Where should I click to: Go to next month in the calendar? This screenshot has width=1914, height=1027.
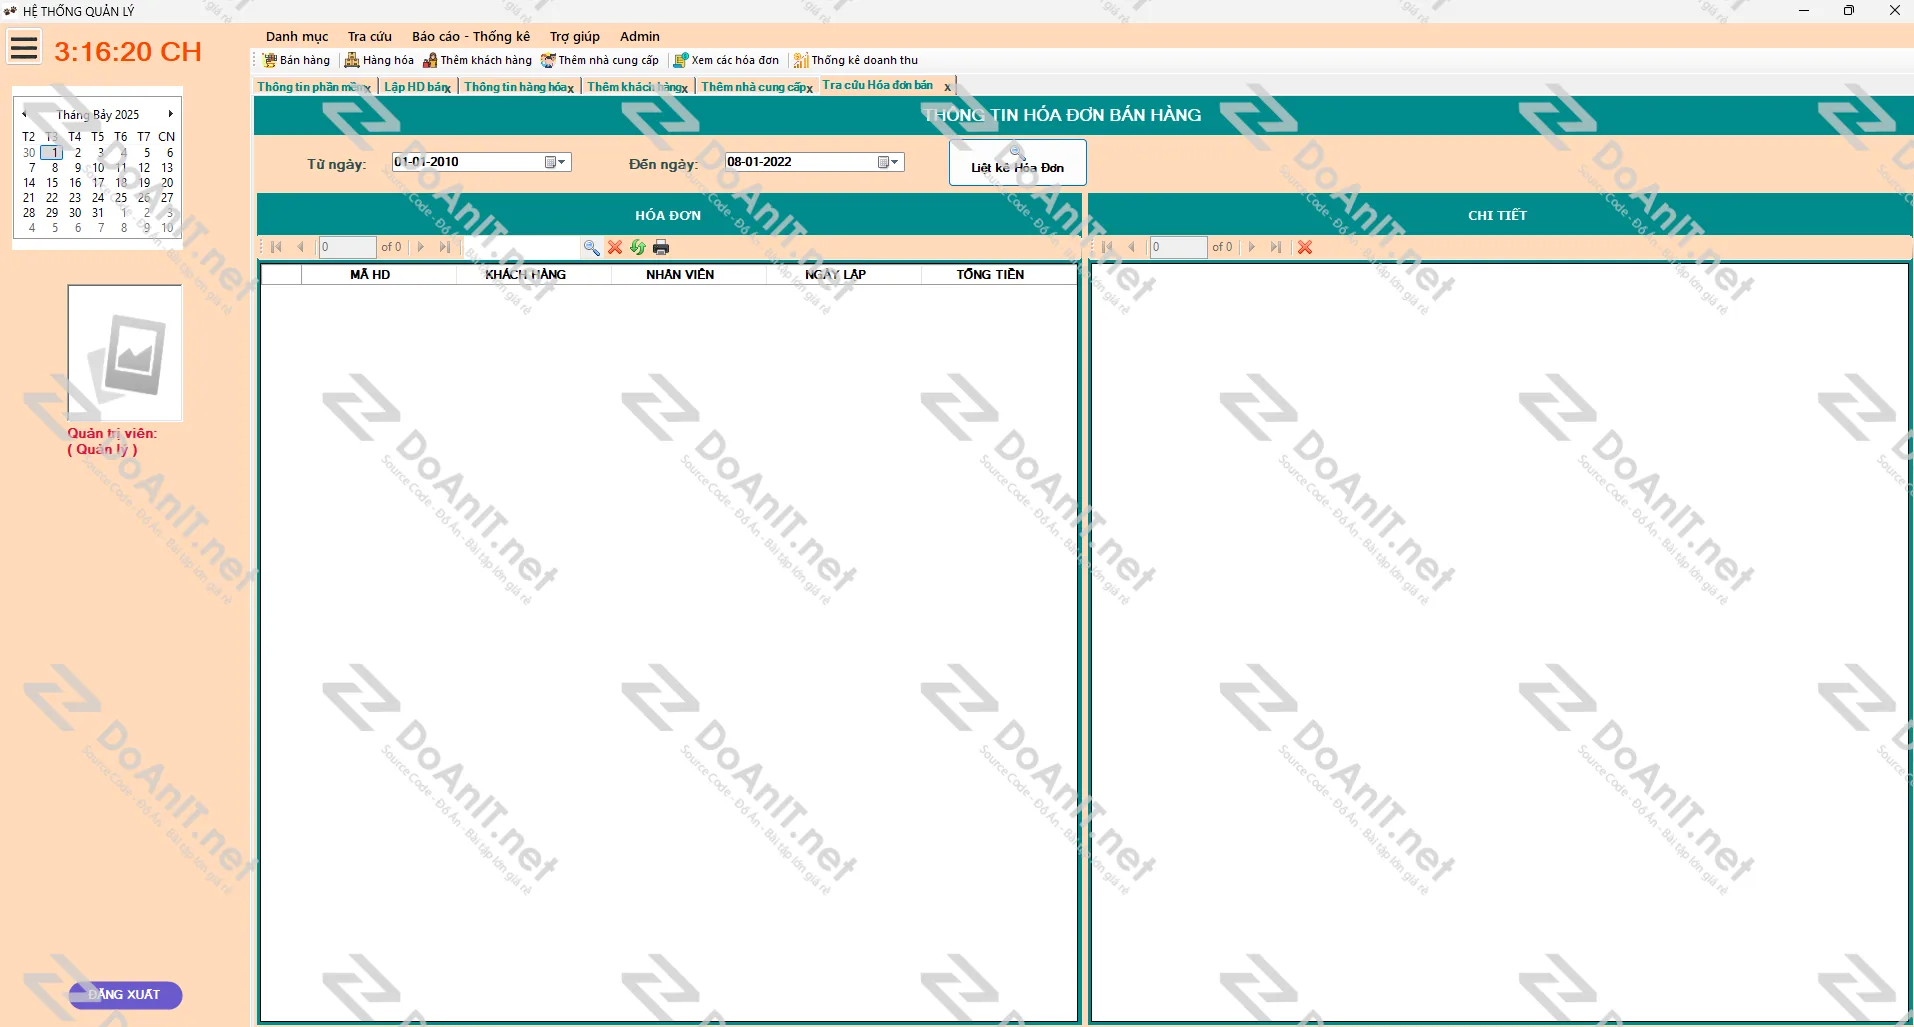coord(171,114)
